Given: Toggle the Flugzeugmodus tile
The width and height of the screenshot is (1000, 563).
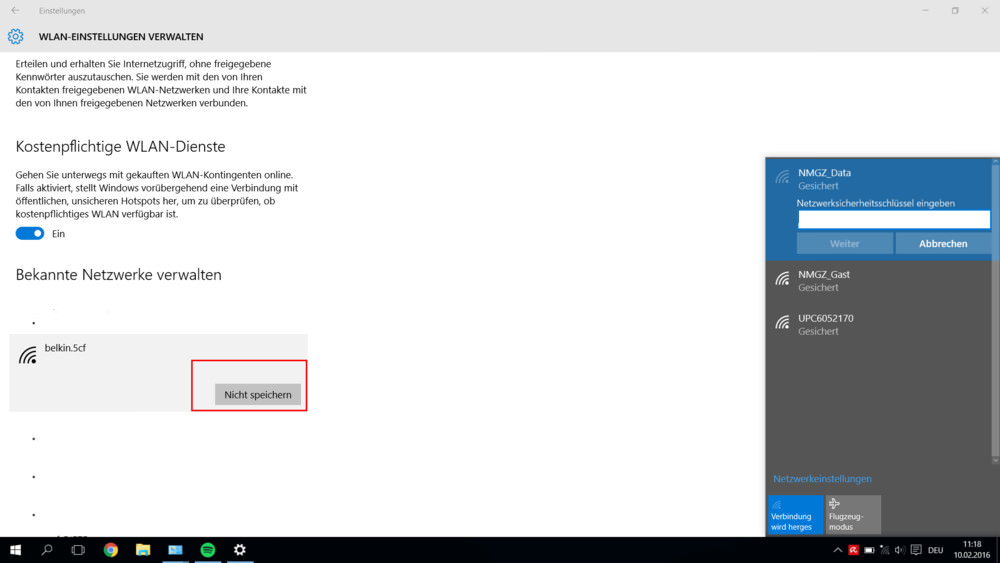Looking at the screenshot, I should coord(853,515).
